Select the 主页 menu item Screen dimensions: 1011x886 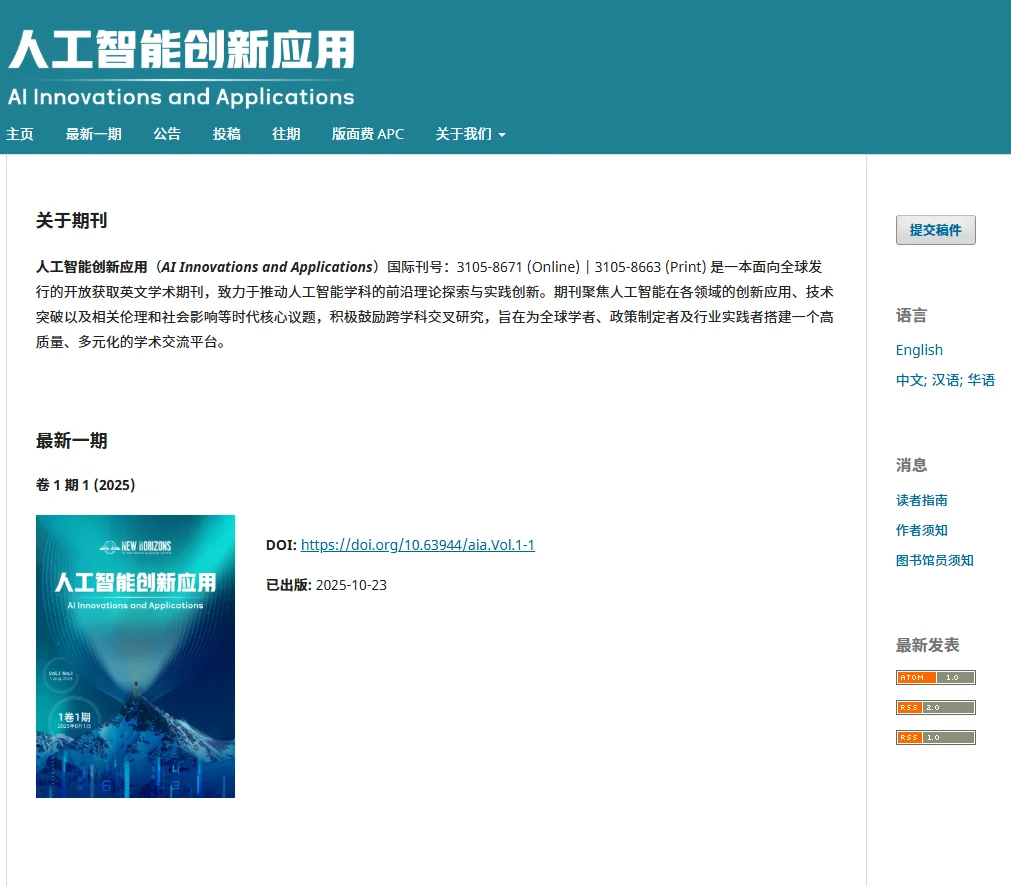(x=20, y=134)
